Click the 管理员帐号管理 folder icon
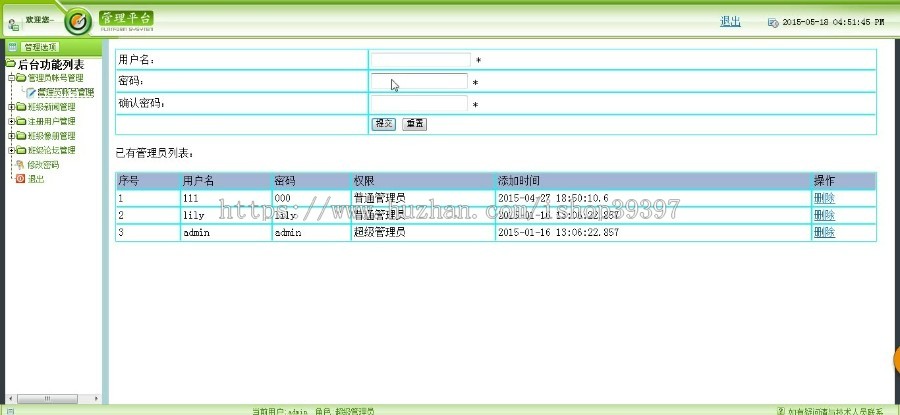Image resolution: width=900 pixels, height=415 pixels. pos(21,78)
